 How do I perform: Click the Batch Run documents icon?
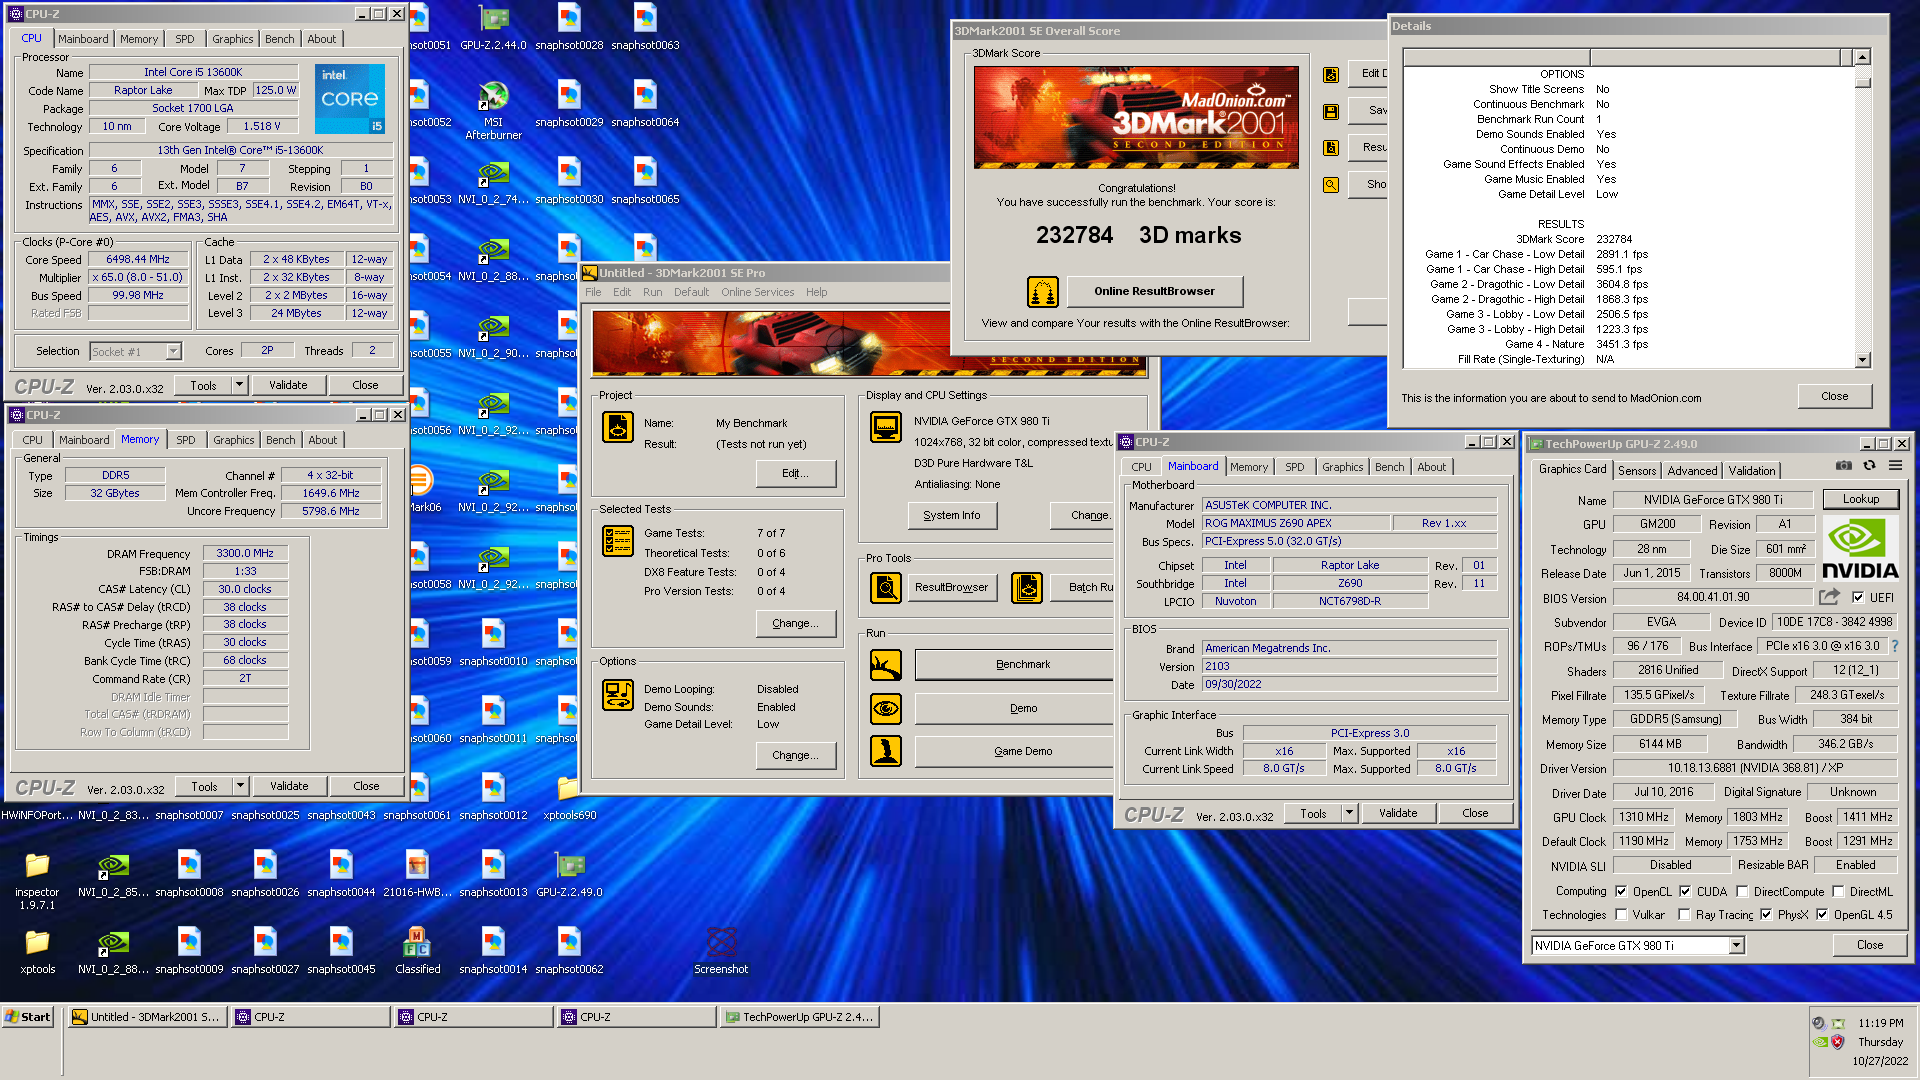(1027, 588)
